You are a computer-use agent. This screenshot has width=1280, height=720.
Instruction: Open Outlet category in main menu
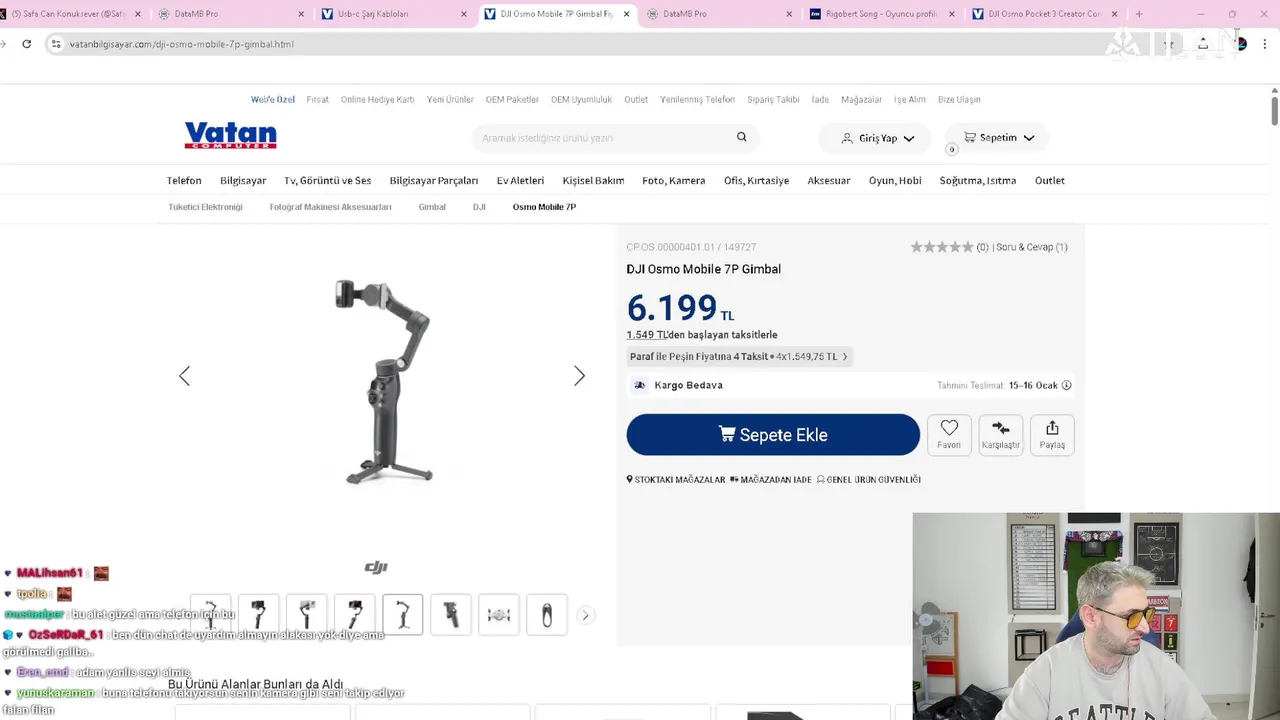[x=1050, y=181]
